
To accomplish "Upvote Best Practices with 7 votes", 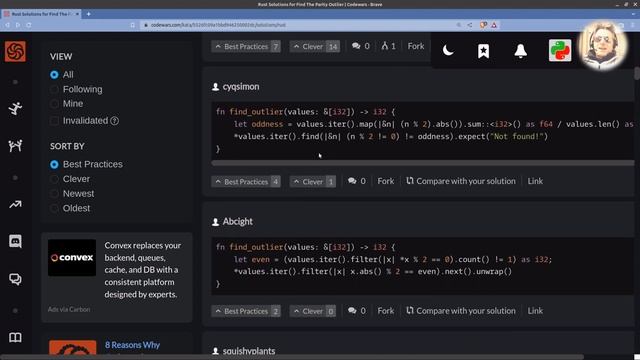I will click(246, 46).
